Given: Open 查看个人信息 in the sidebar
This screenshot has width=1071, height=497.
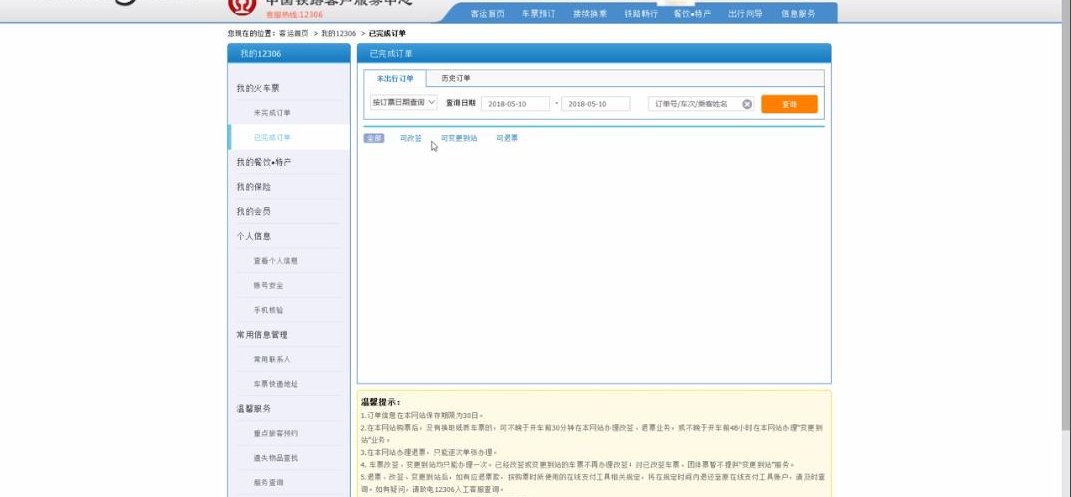Looking at the screenshot, I should point(275,261).
